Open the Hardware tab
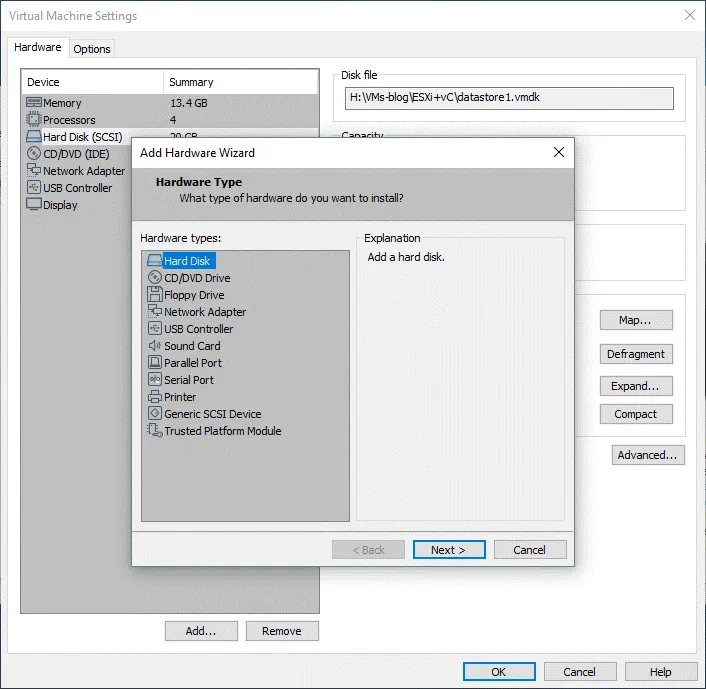 coord(38,48)
